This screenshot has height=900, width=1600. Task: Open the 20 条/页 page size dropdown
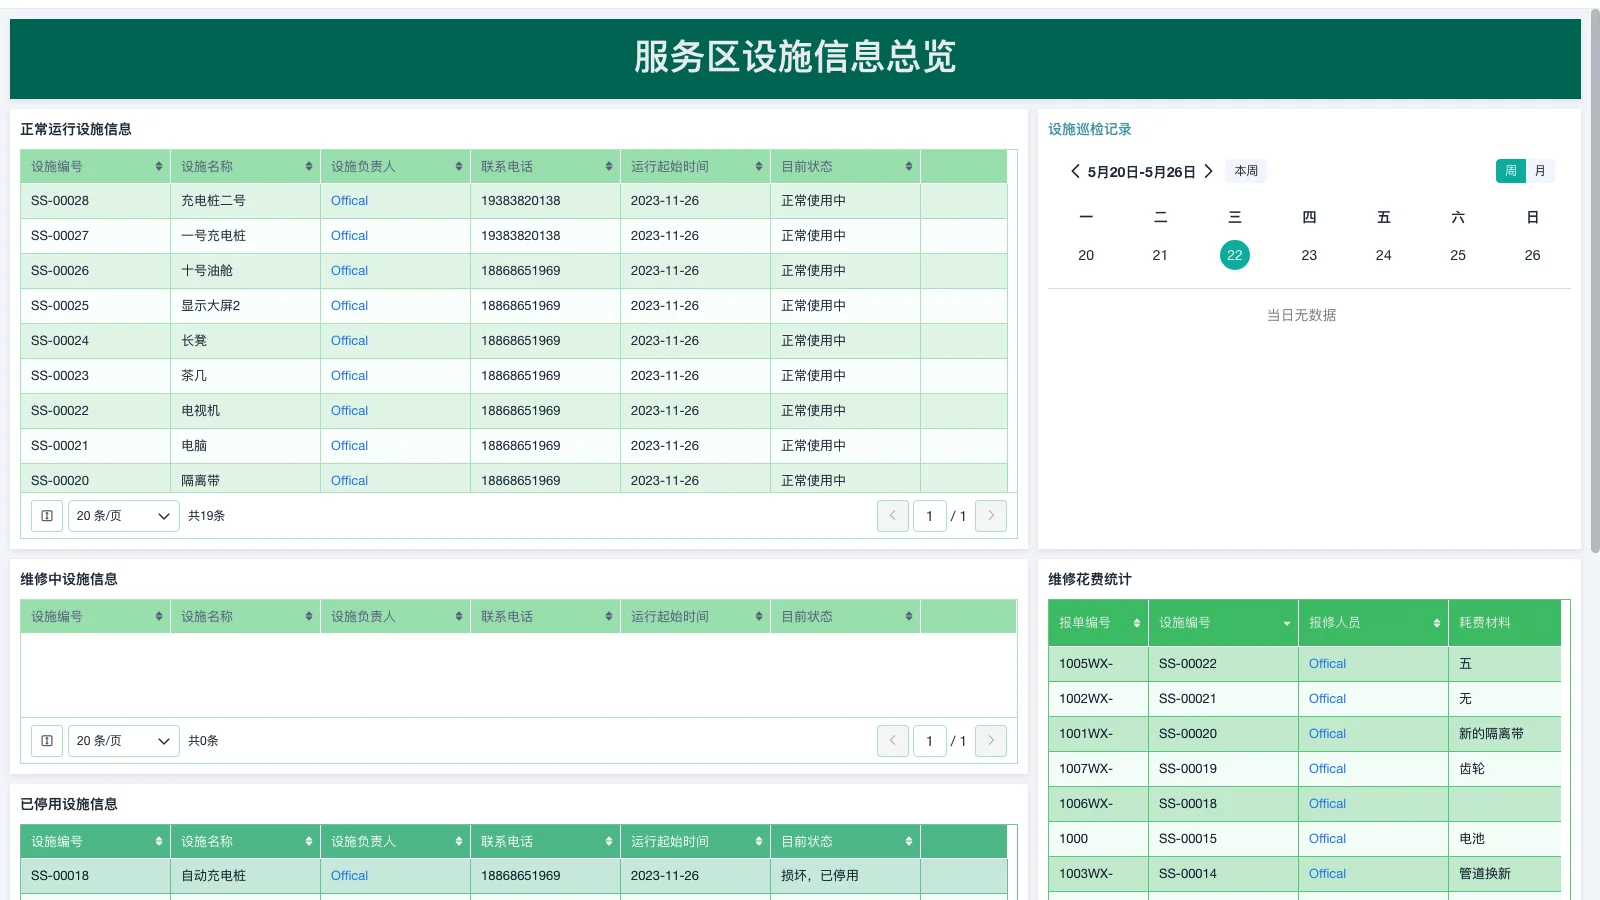point(123,516)
